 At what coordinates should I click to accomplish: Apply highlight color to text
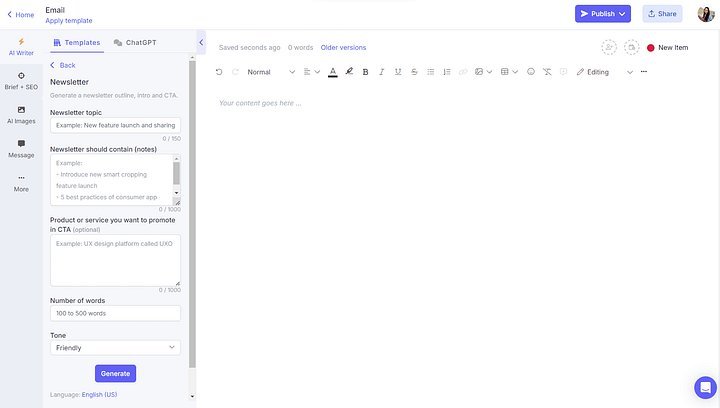tap(349, 72)
